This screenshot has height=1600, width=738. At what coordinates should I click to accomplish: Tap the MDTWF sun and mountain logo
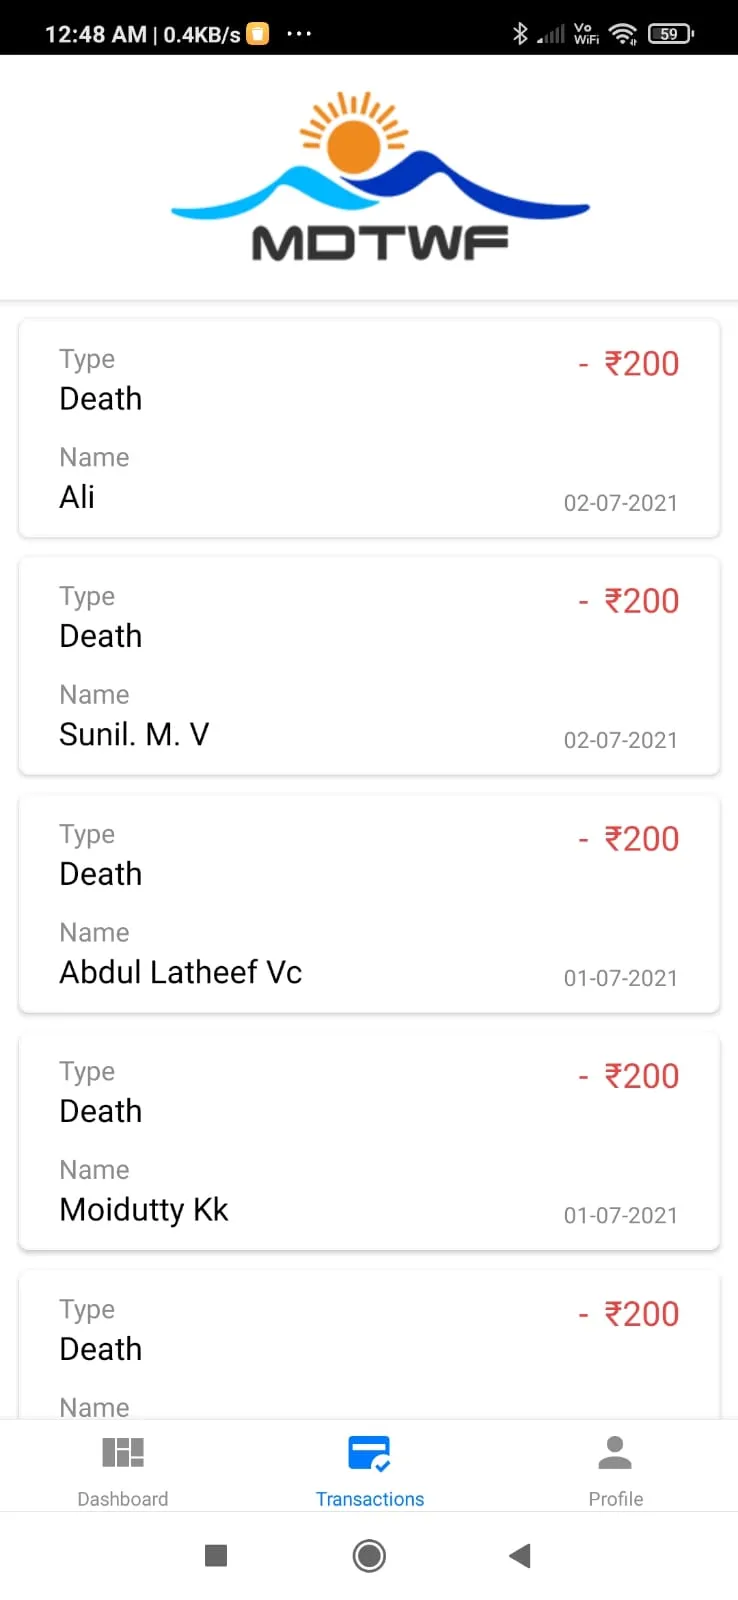point(380,176)
